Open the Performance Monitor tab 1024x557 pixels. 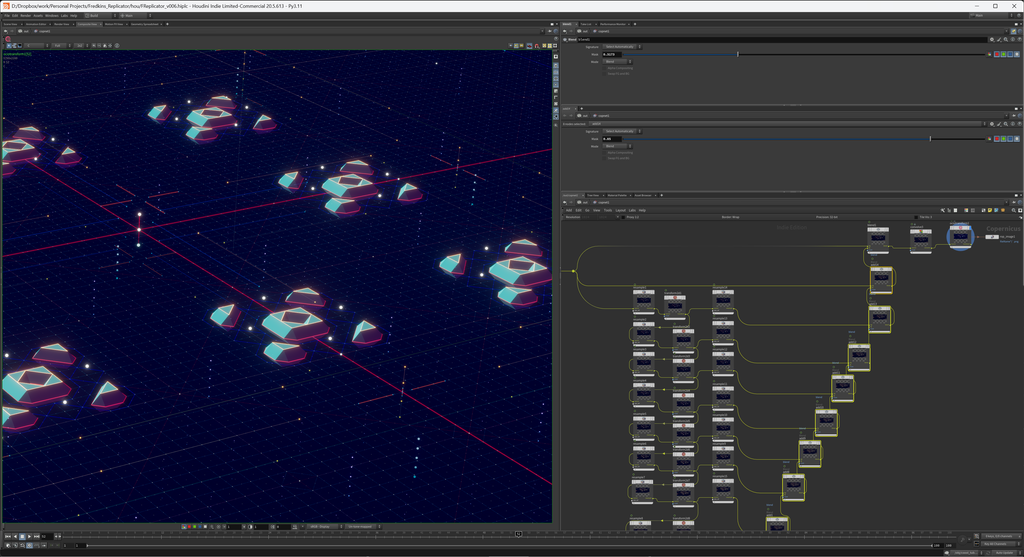click(613, 24)
